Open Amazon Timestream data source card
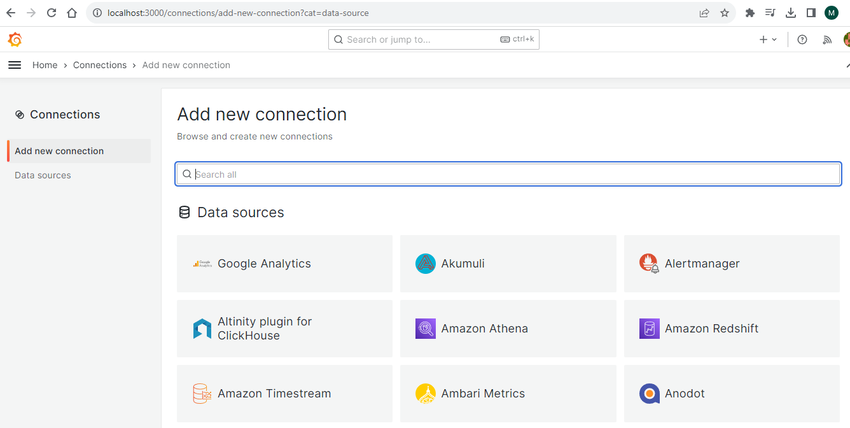850x428 pixels. pos(285,394)
